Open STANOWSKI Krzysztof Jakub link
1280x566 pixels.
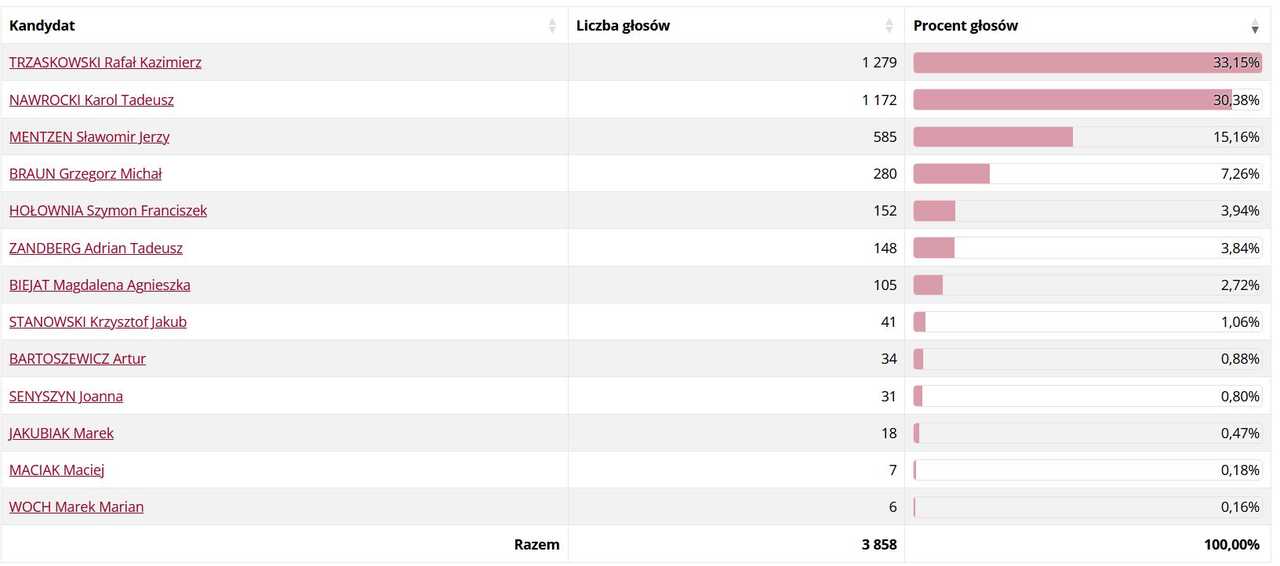[x=98, y=322]
